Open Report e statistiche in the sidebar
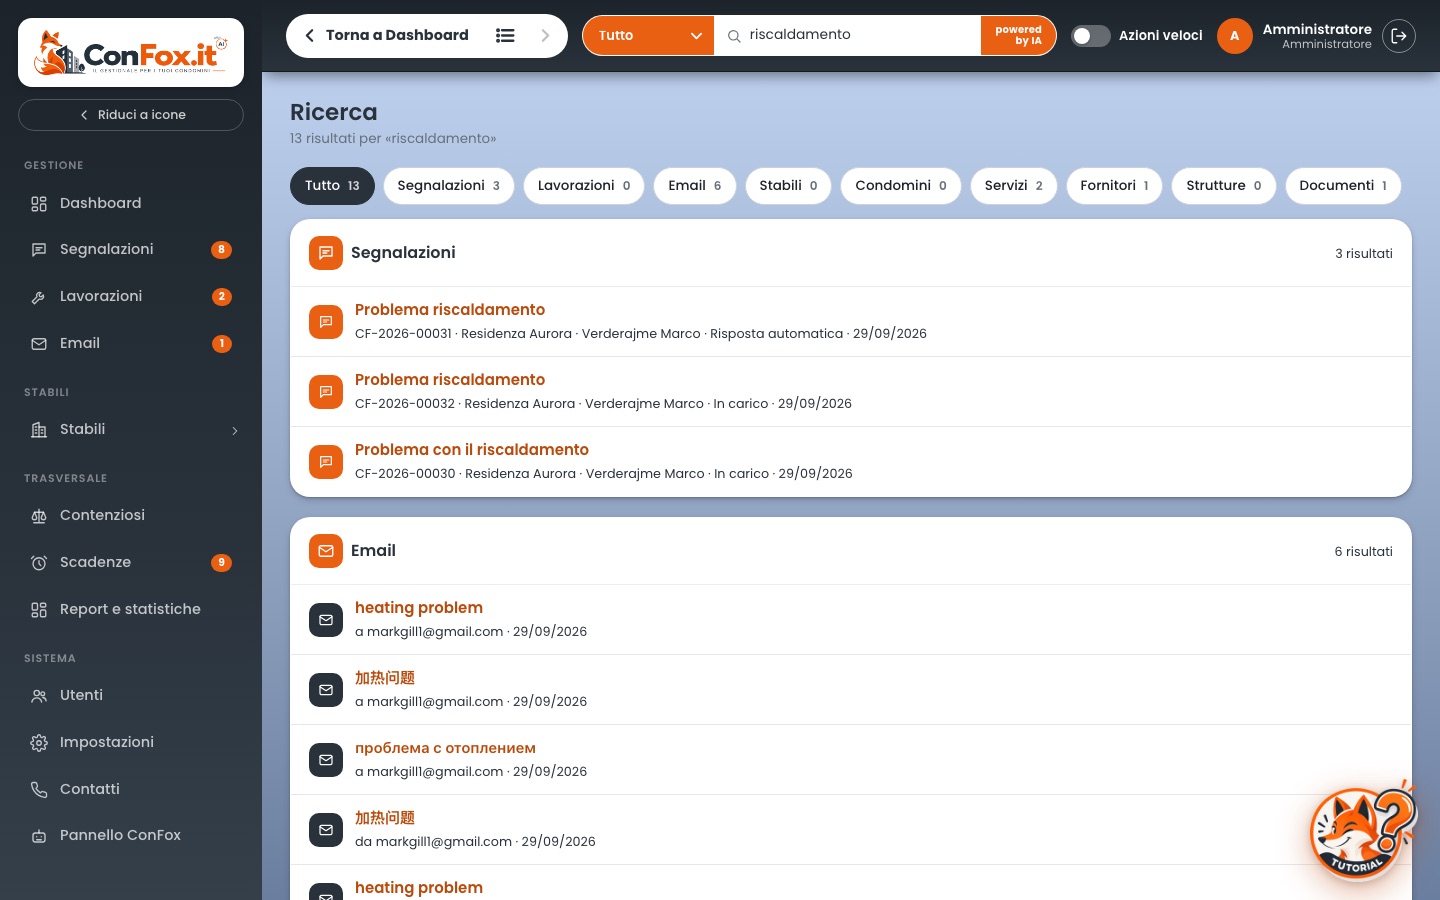This screenshot has height=900, width=1440. pos(131,609)
